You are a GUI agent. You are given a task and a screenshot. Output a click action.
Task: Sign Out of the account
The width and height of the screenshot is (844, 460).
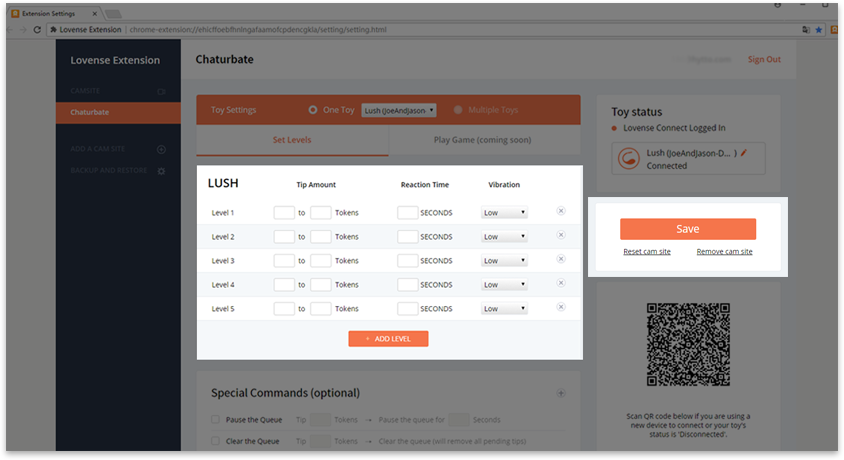tap(764, 59)
